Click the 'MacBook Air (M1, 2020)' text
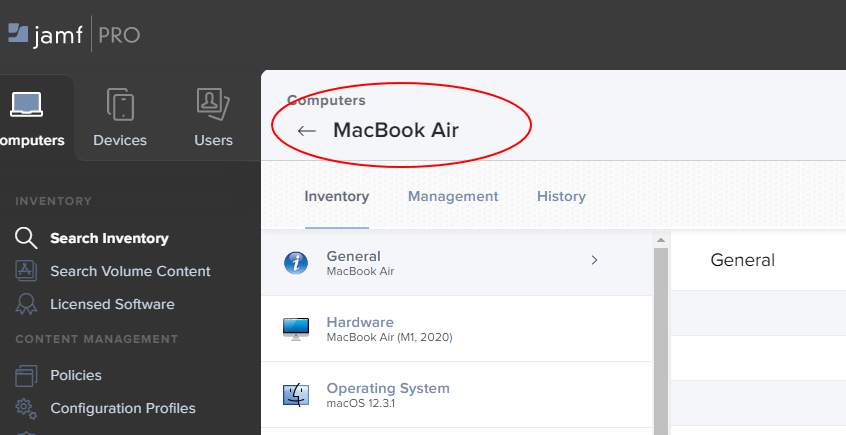This screenshot has height=435, width=846. [390, 337]
